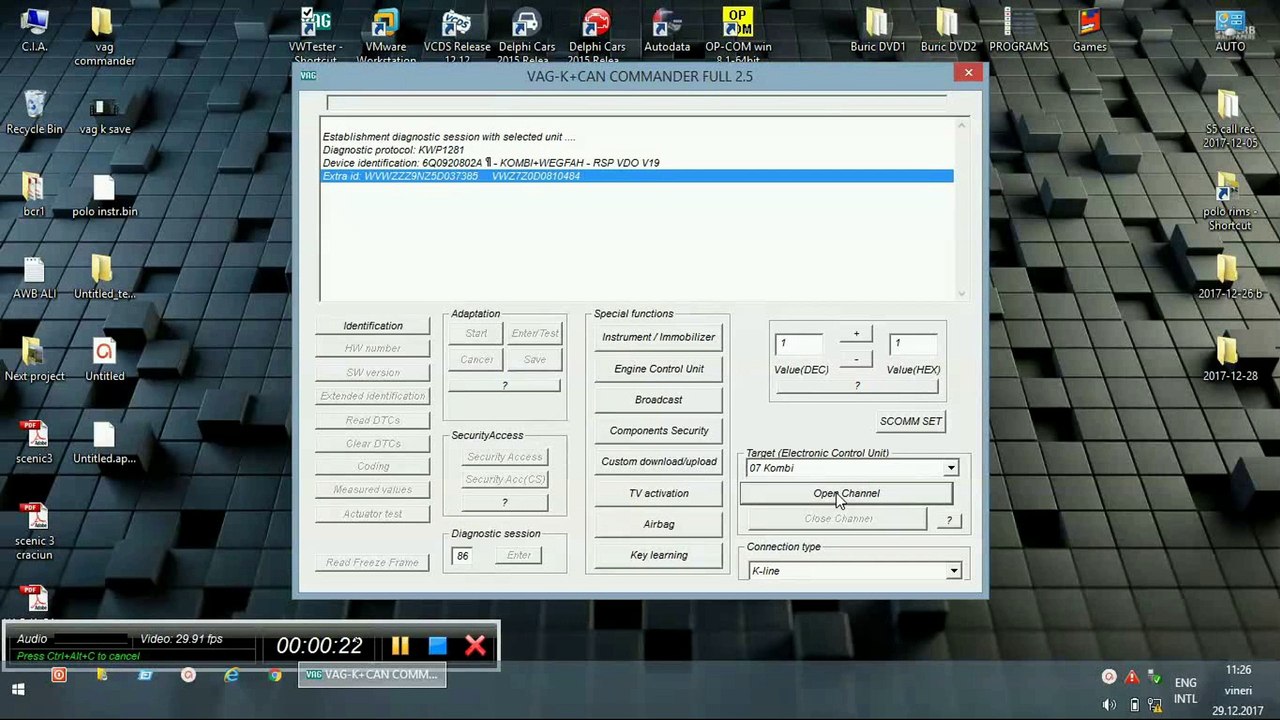Select the polo instr.bin file

tap(104, 195)
